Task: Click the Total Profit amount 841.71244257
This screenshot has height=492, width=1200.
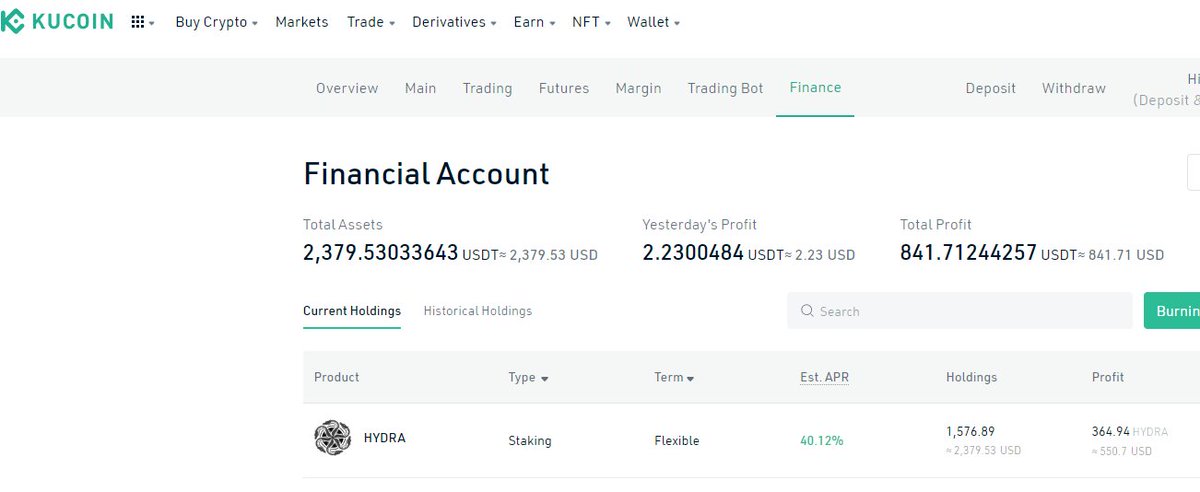Action: pos(969,253)
